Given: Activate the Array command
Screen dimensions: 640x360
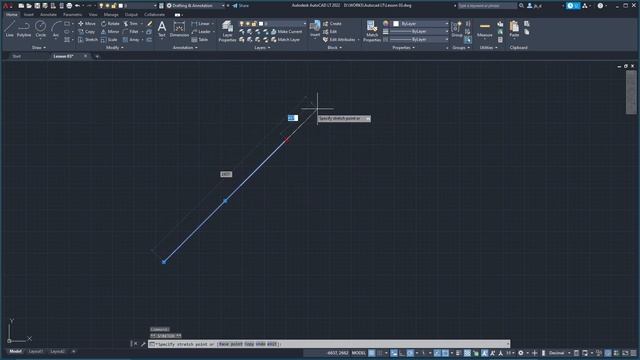Looking at the screenshot, I should (131, 40).
